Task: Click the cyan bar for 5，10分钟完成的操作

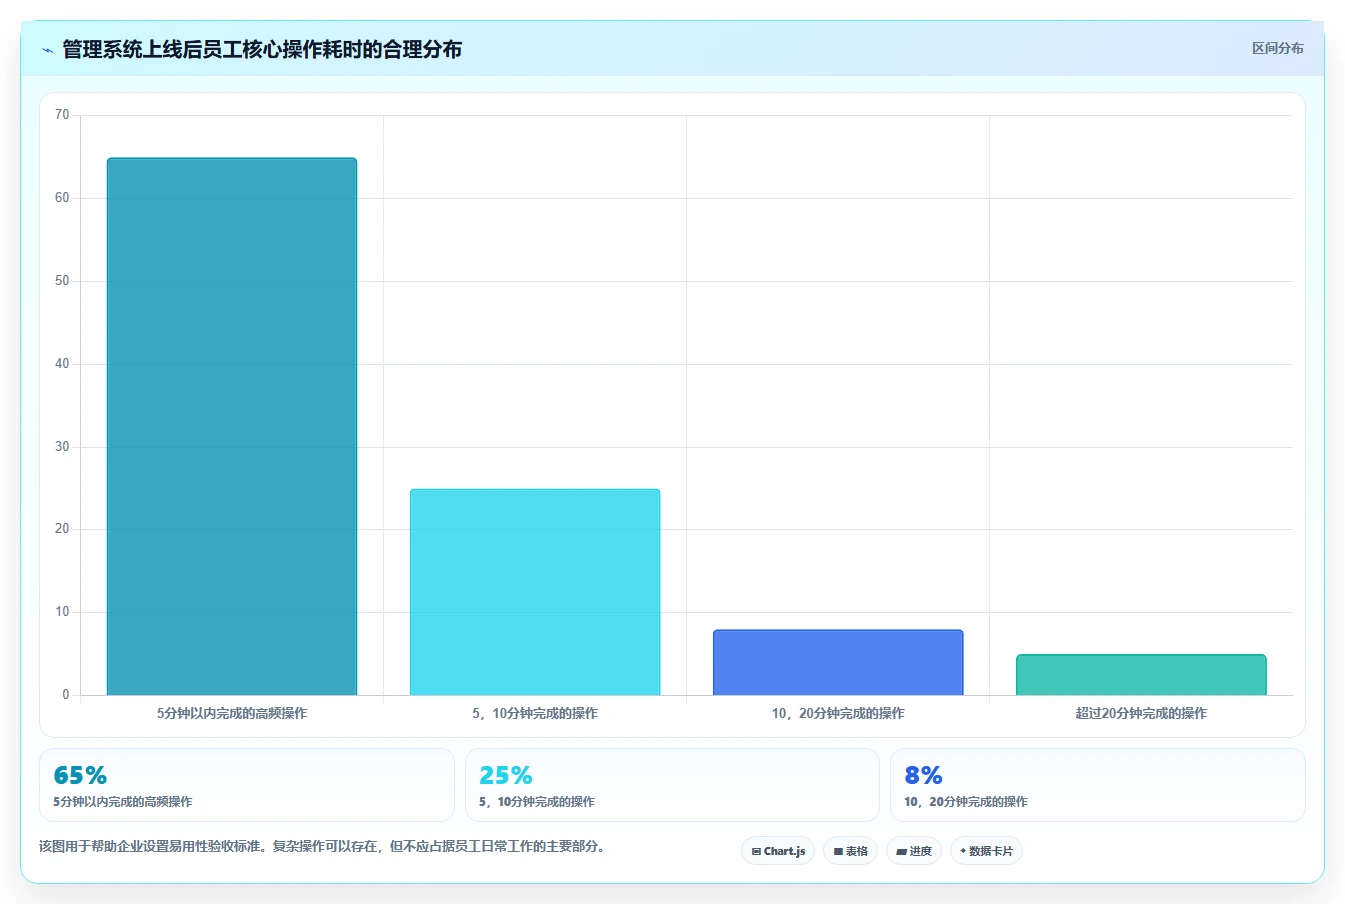Action: (535, 592)
